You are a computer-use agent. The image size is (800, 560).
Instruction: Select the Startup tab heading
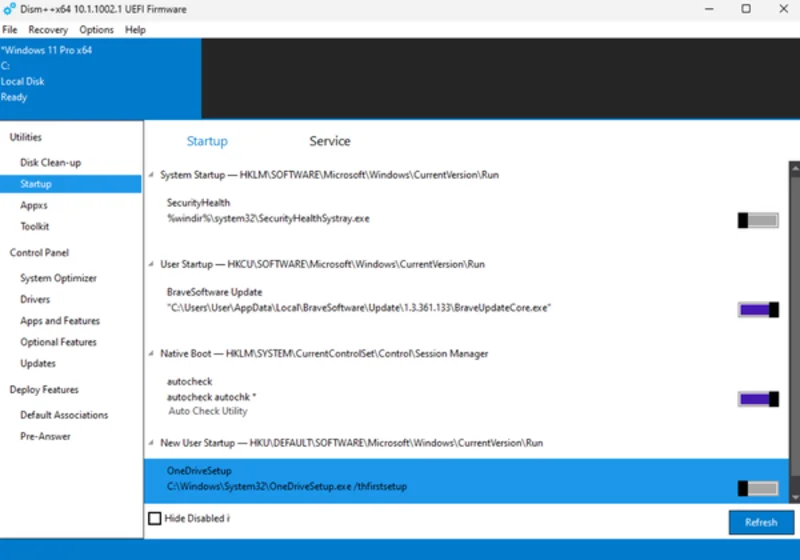pyautogui.click(x=207, y=141)
